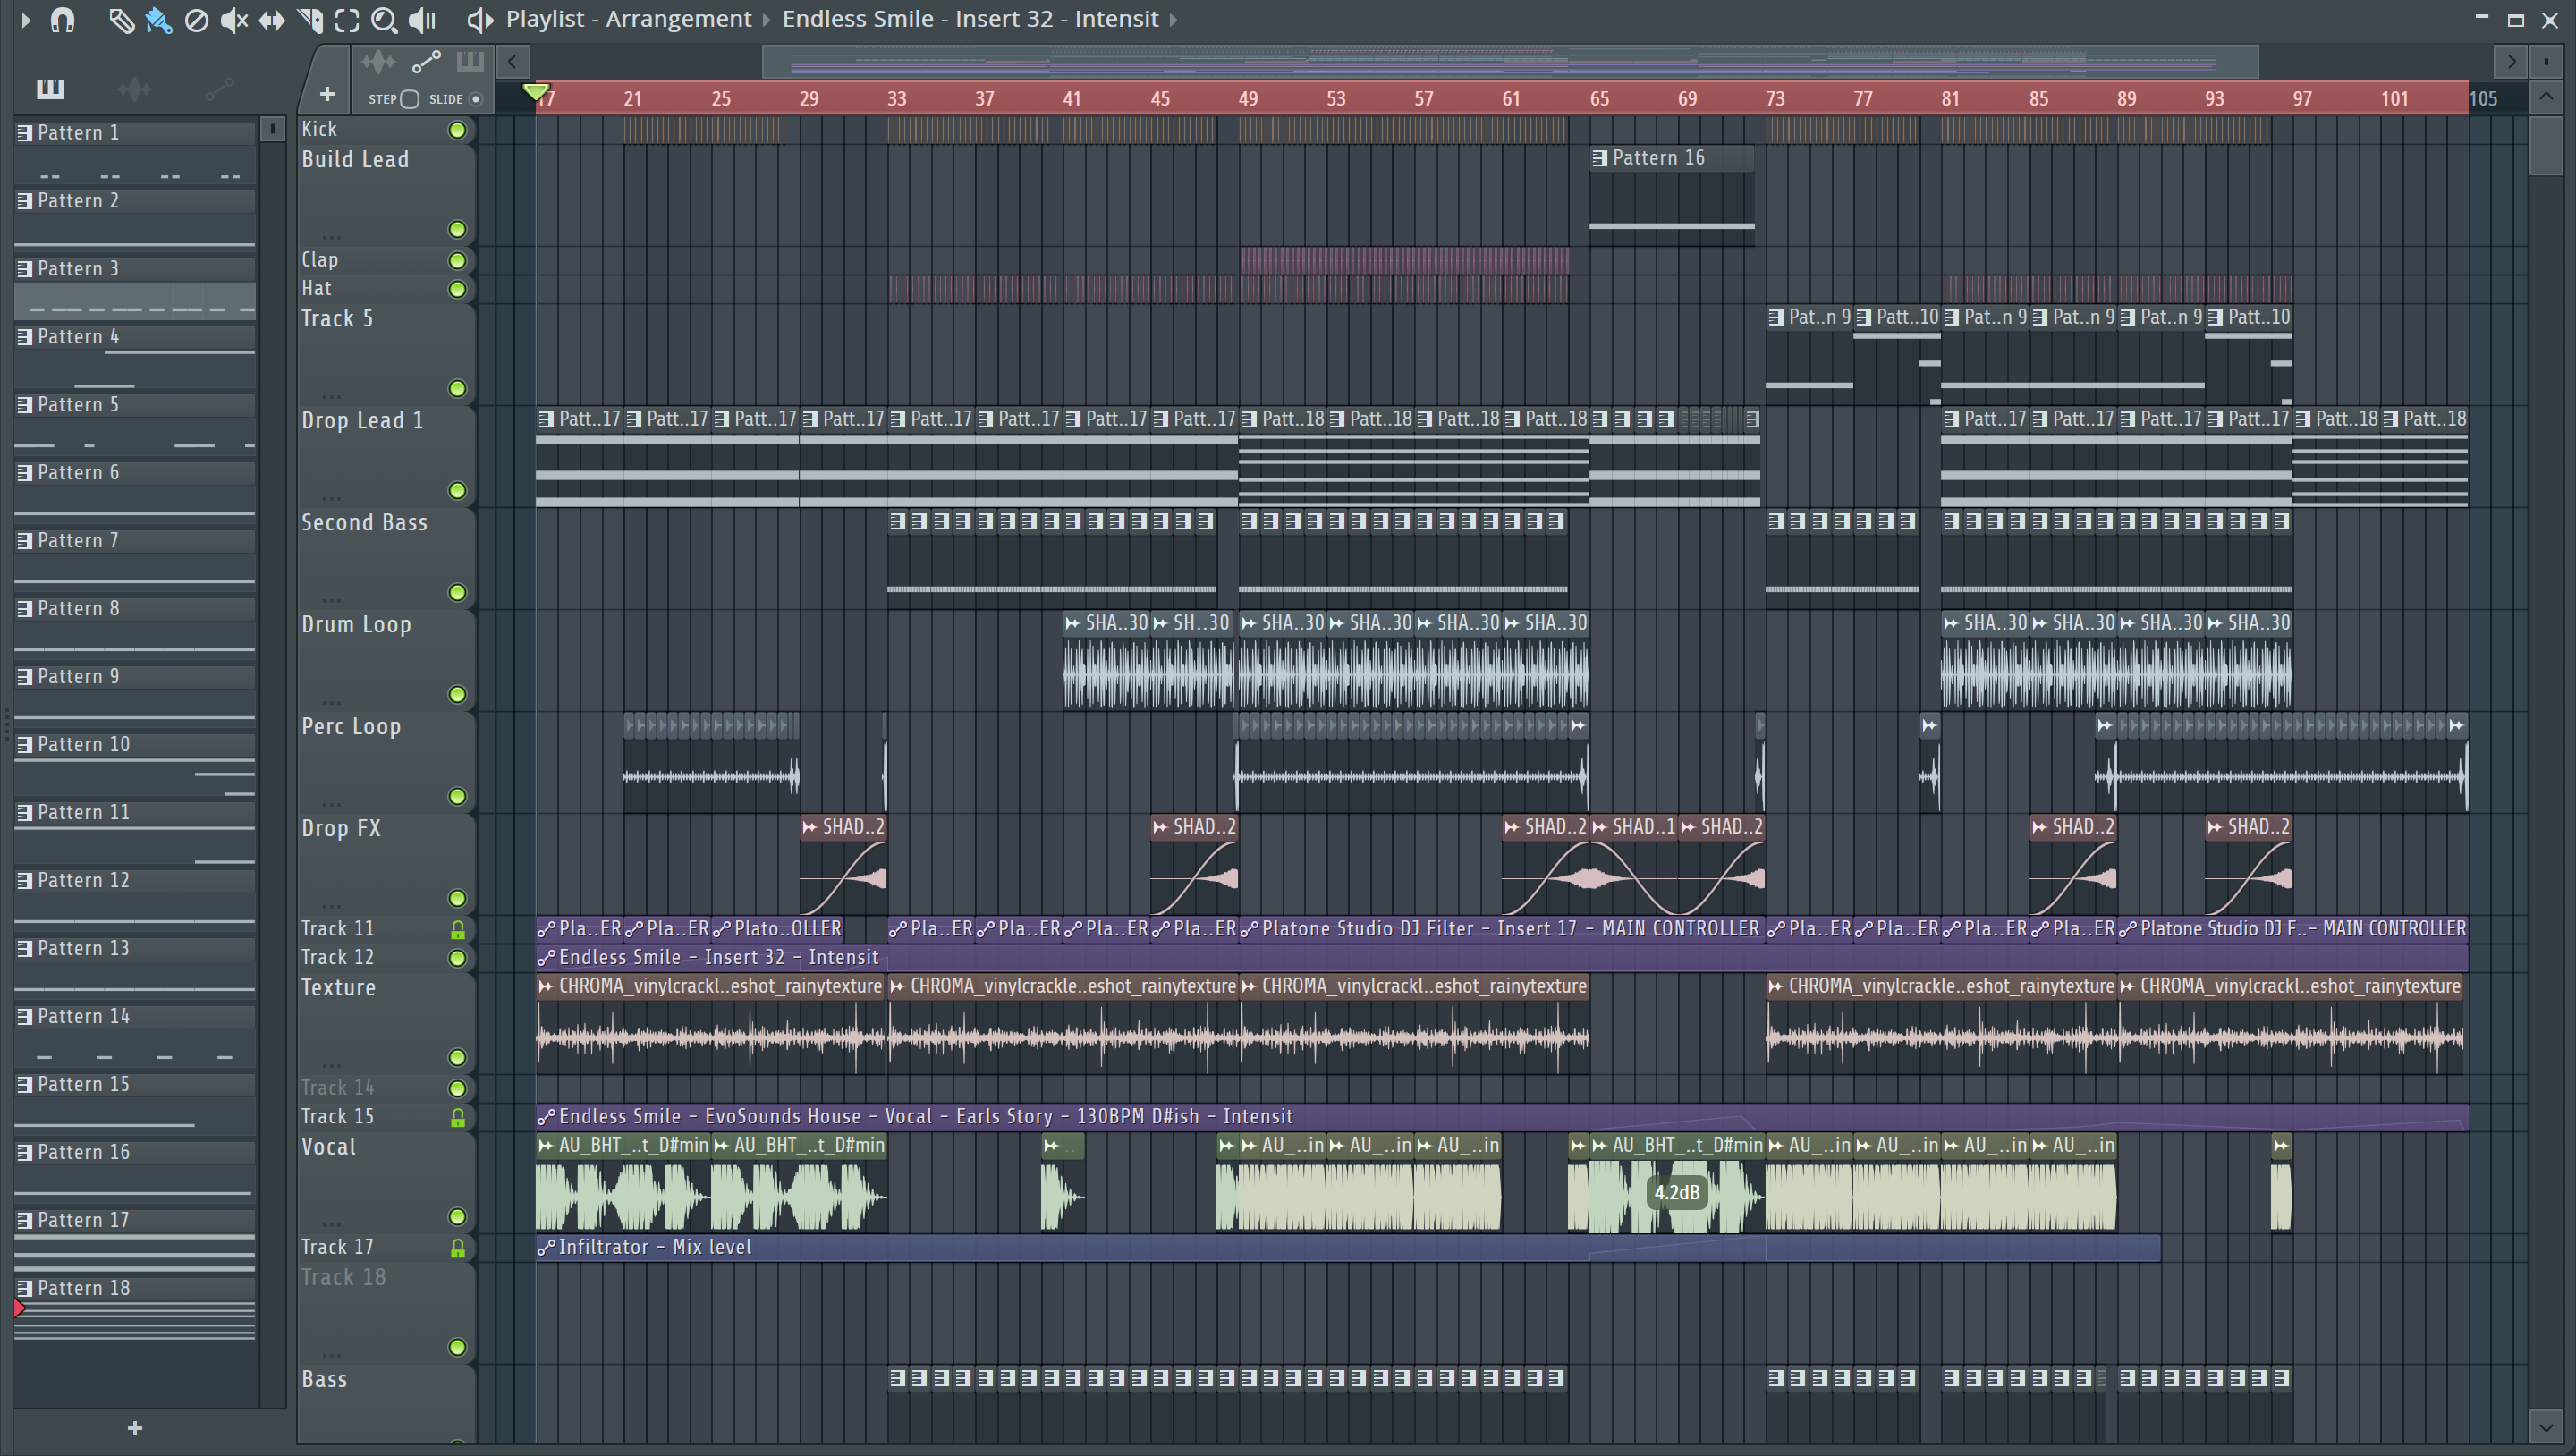Select the Zoom magnifier tool
Image resolution: width=2576 pixels, height=1456 pixels.
[383, 19]
